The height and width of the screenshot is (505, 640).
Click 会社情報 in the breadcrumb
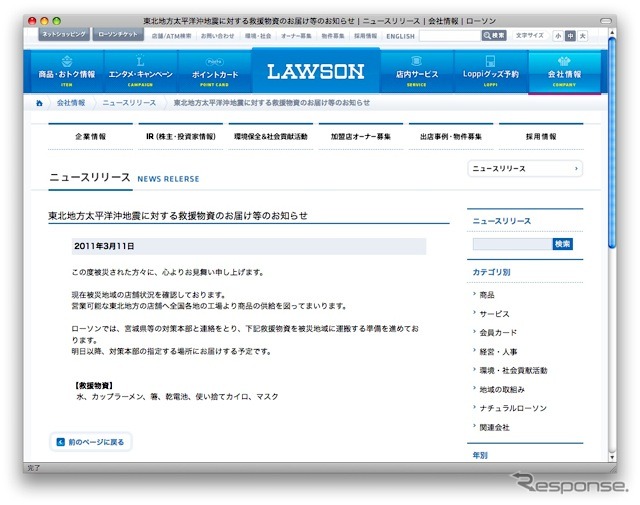click(x=71, y=103)
